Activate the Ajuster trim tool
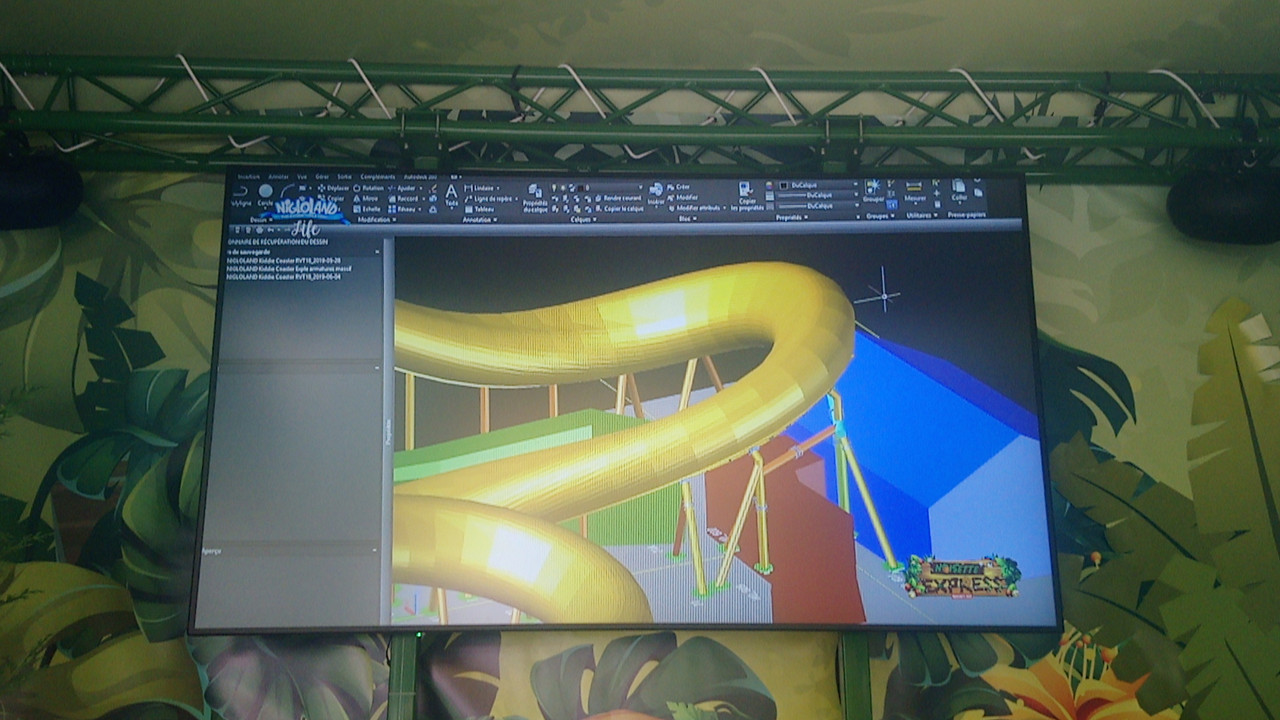1280x720 pixels. point(404,188)
